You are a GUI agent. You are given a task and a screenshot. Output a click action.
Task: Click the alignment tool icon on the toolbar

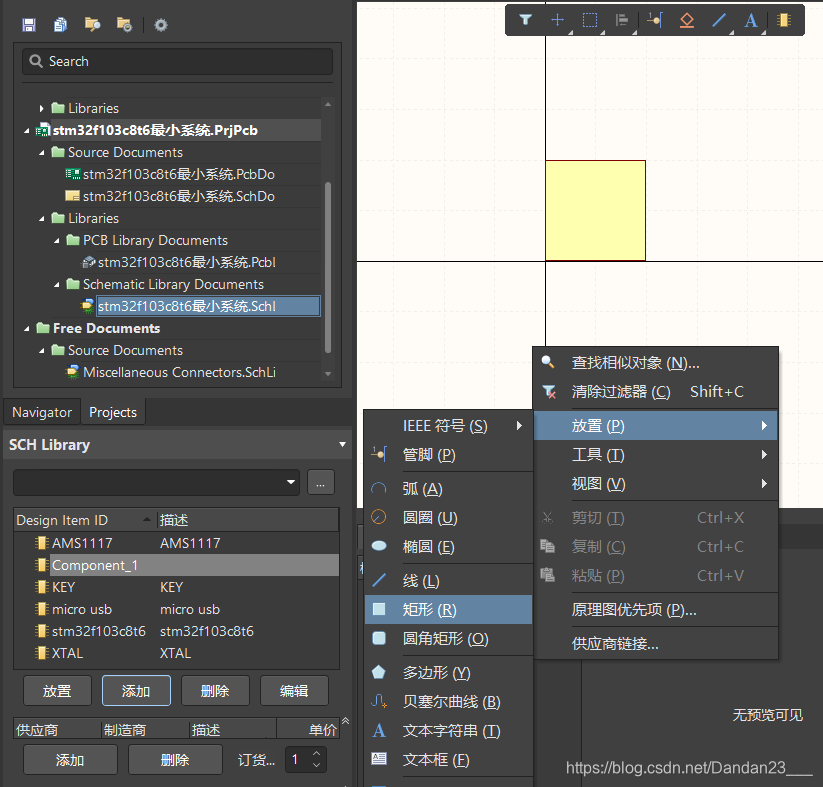click(x=622, y=20)
